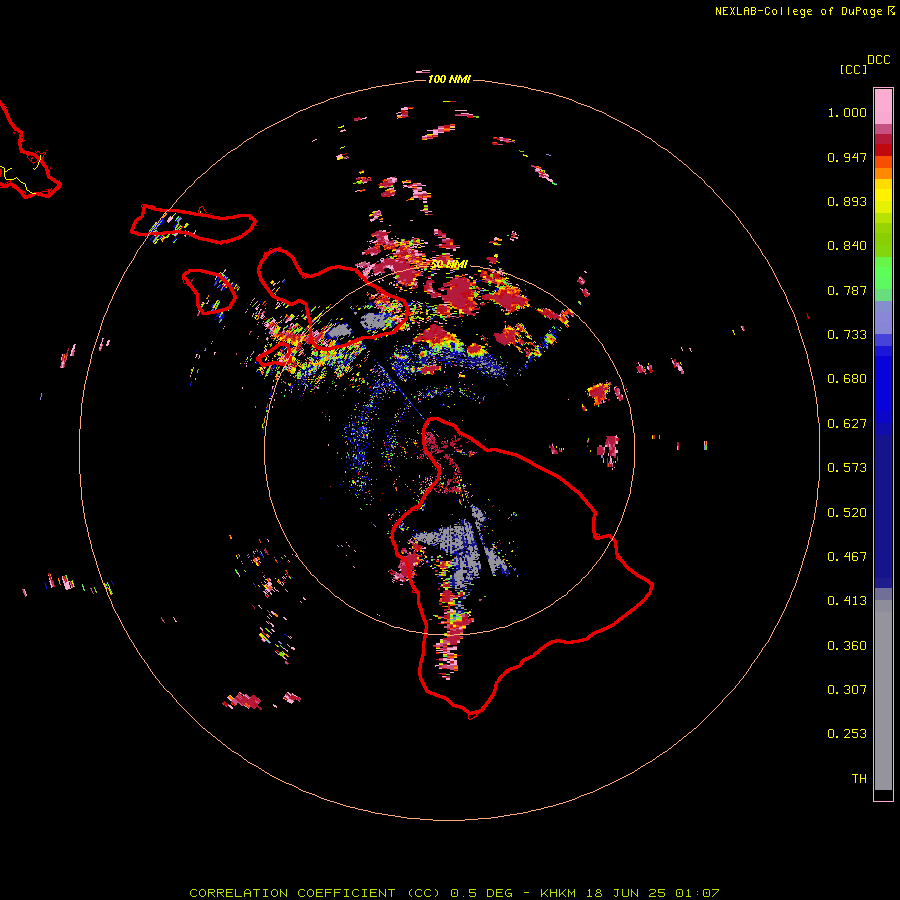Click the 1.000 value on the color scale
900x900 pixels.
click(847, 112)
